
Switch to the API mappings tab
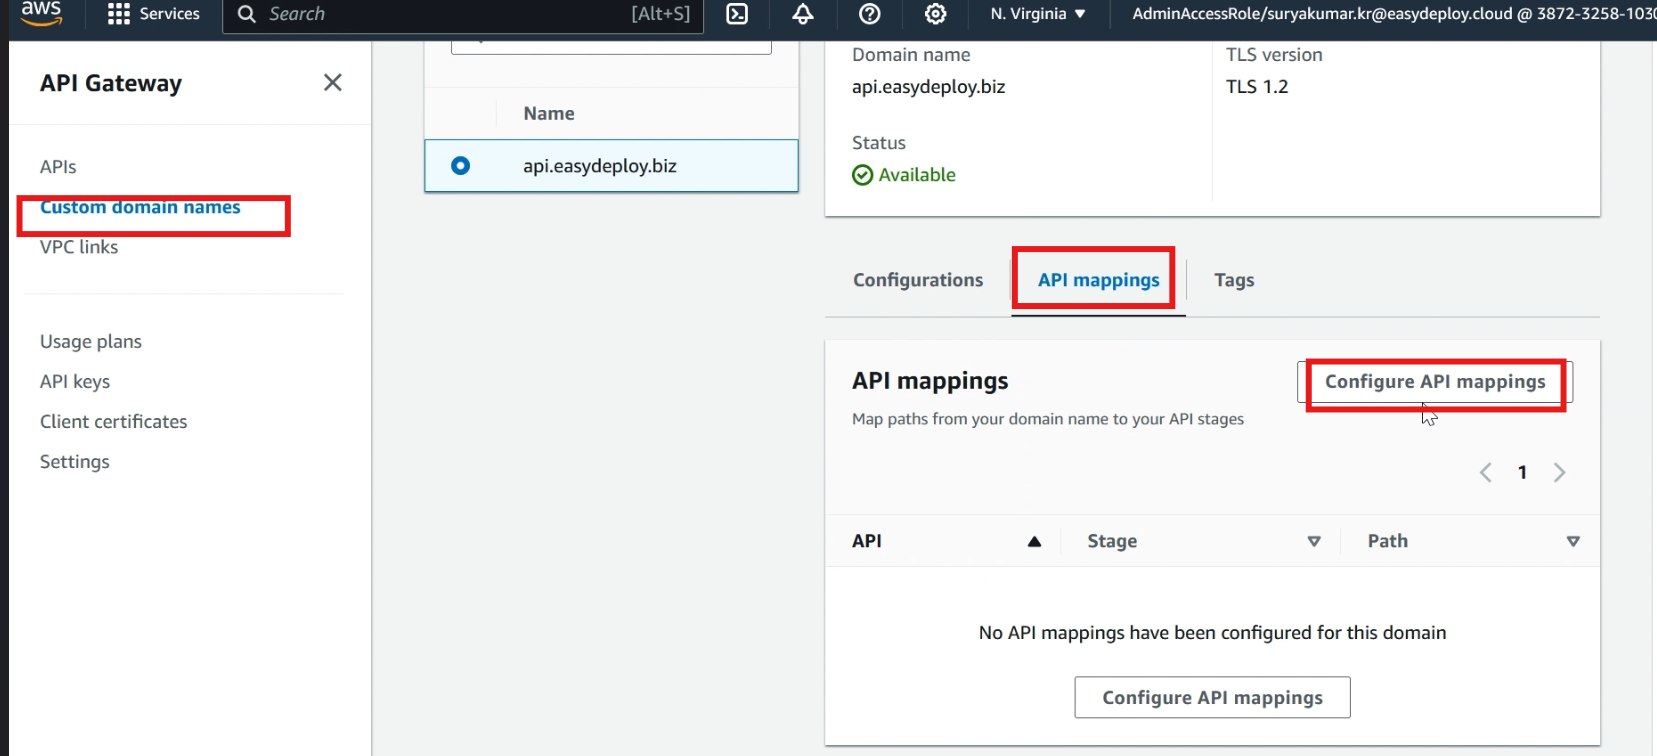[x=1099, y=280]
